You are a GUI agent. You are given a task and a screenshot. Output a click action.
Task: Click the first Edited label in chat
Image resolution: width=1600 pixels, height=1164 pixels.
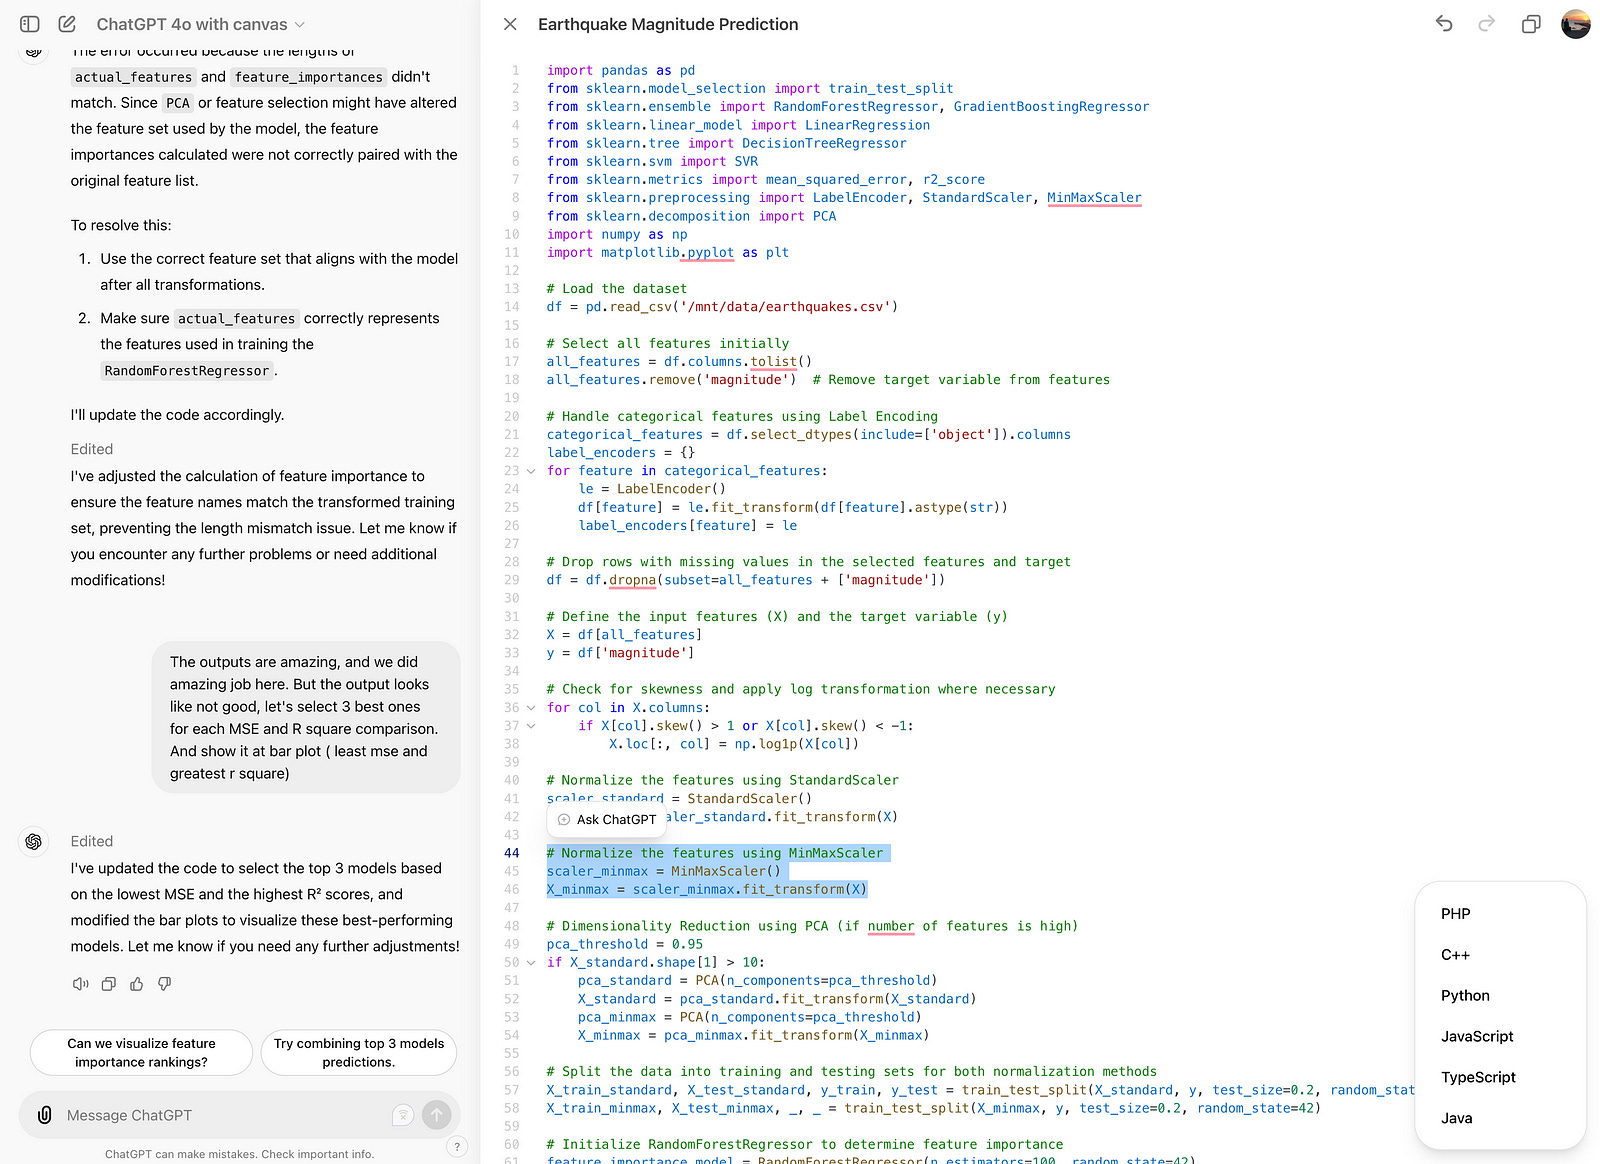tap(92, 450)
